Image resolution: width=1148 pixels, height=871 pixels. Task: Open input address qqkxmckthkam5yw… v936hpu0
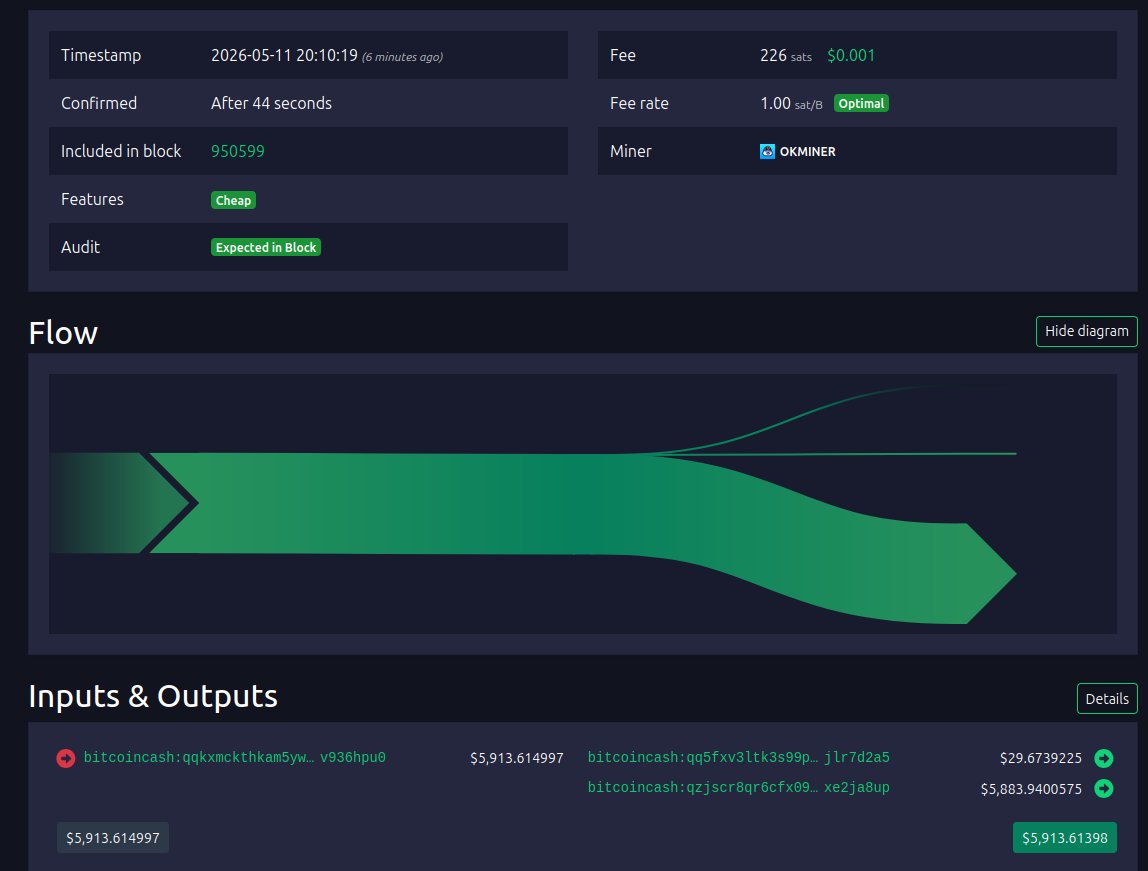234,758
